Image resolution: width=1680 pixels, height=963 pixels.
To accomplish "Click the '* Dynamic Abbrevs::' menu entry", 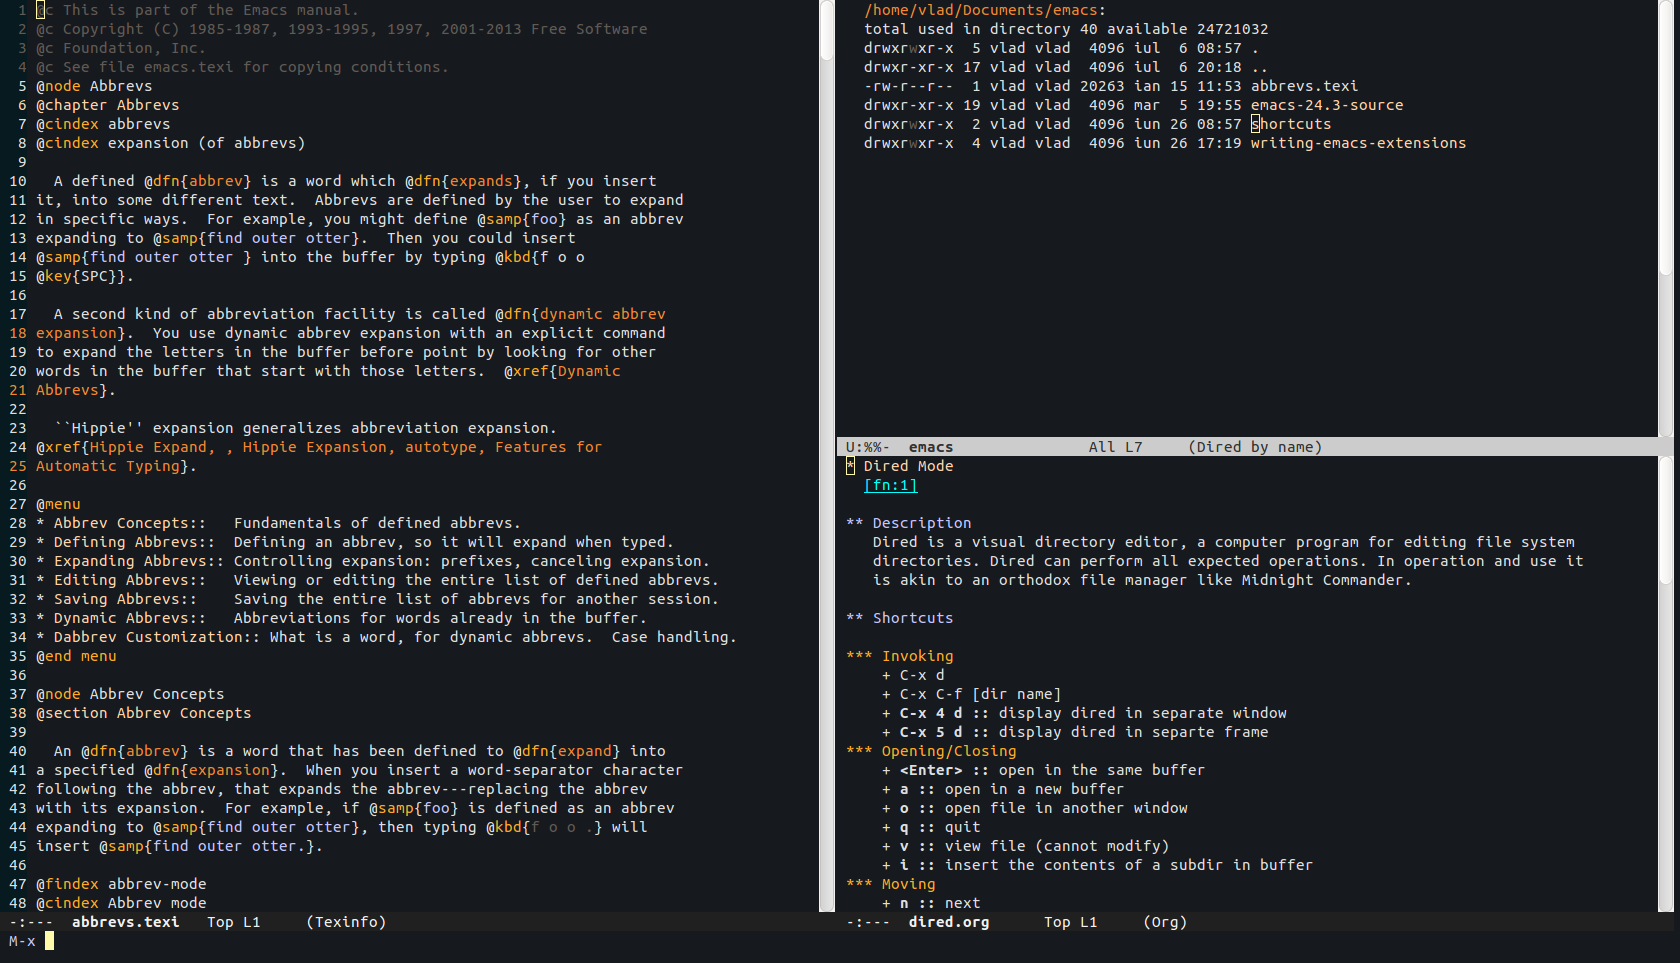I will pyautogui.click(x=121, y=618).
